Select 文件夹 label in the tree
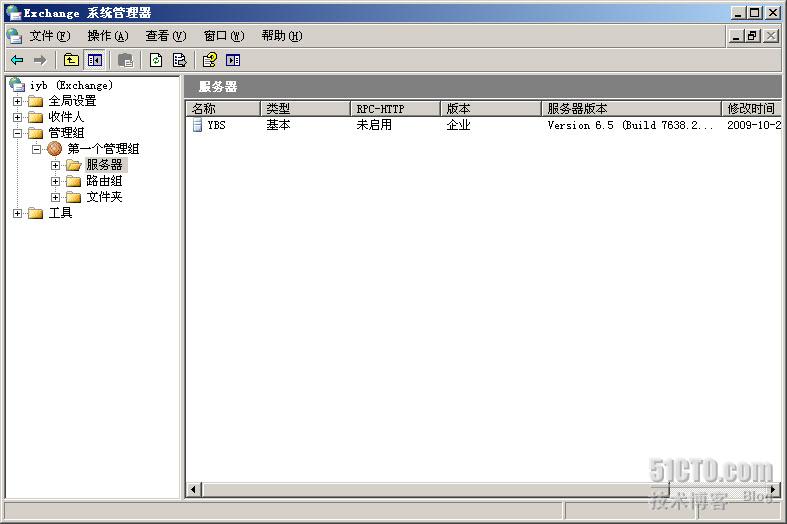The height and width of the screenshot is (524, 787). (x=104, y=197)
